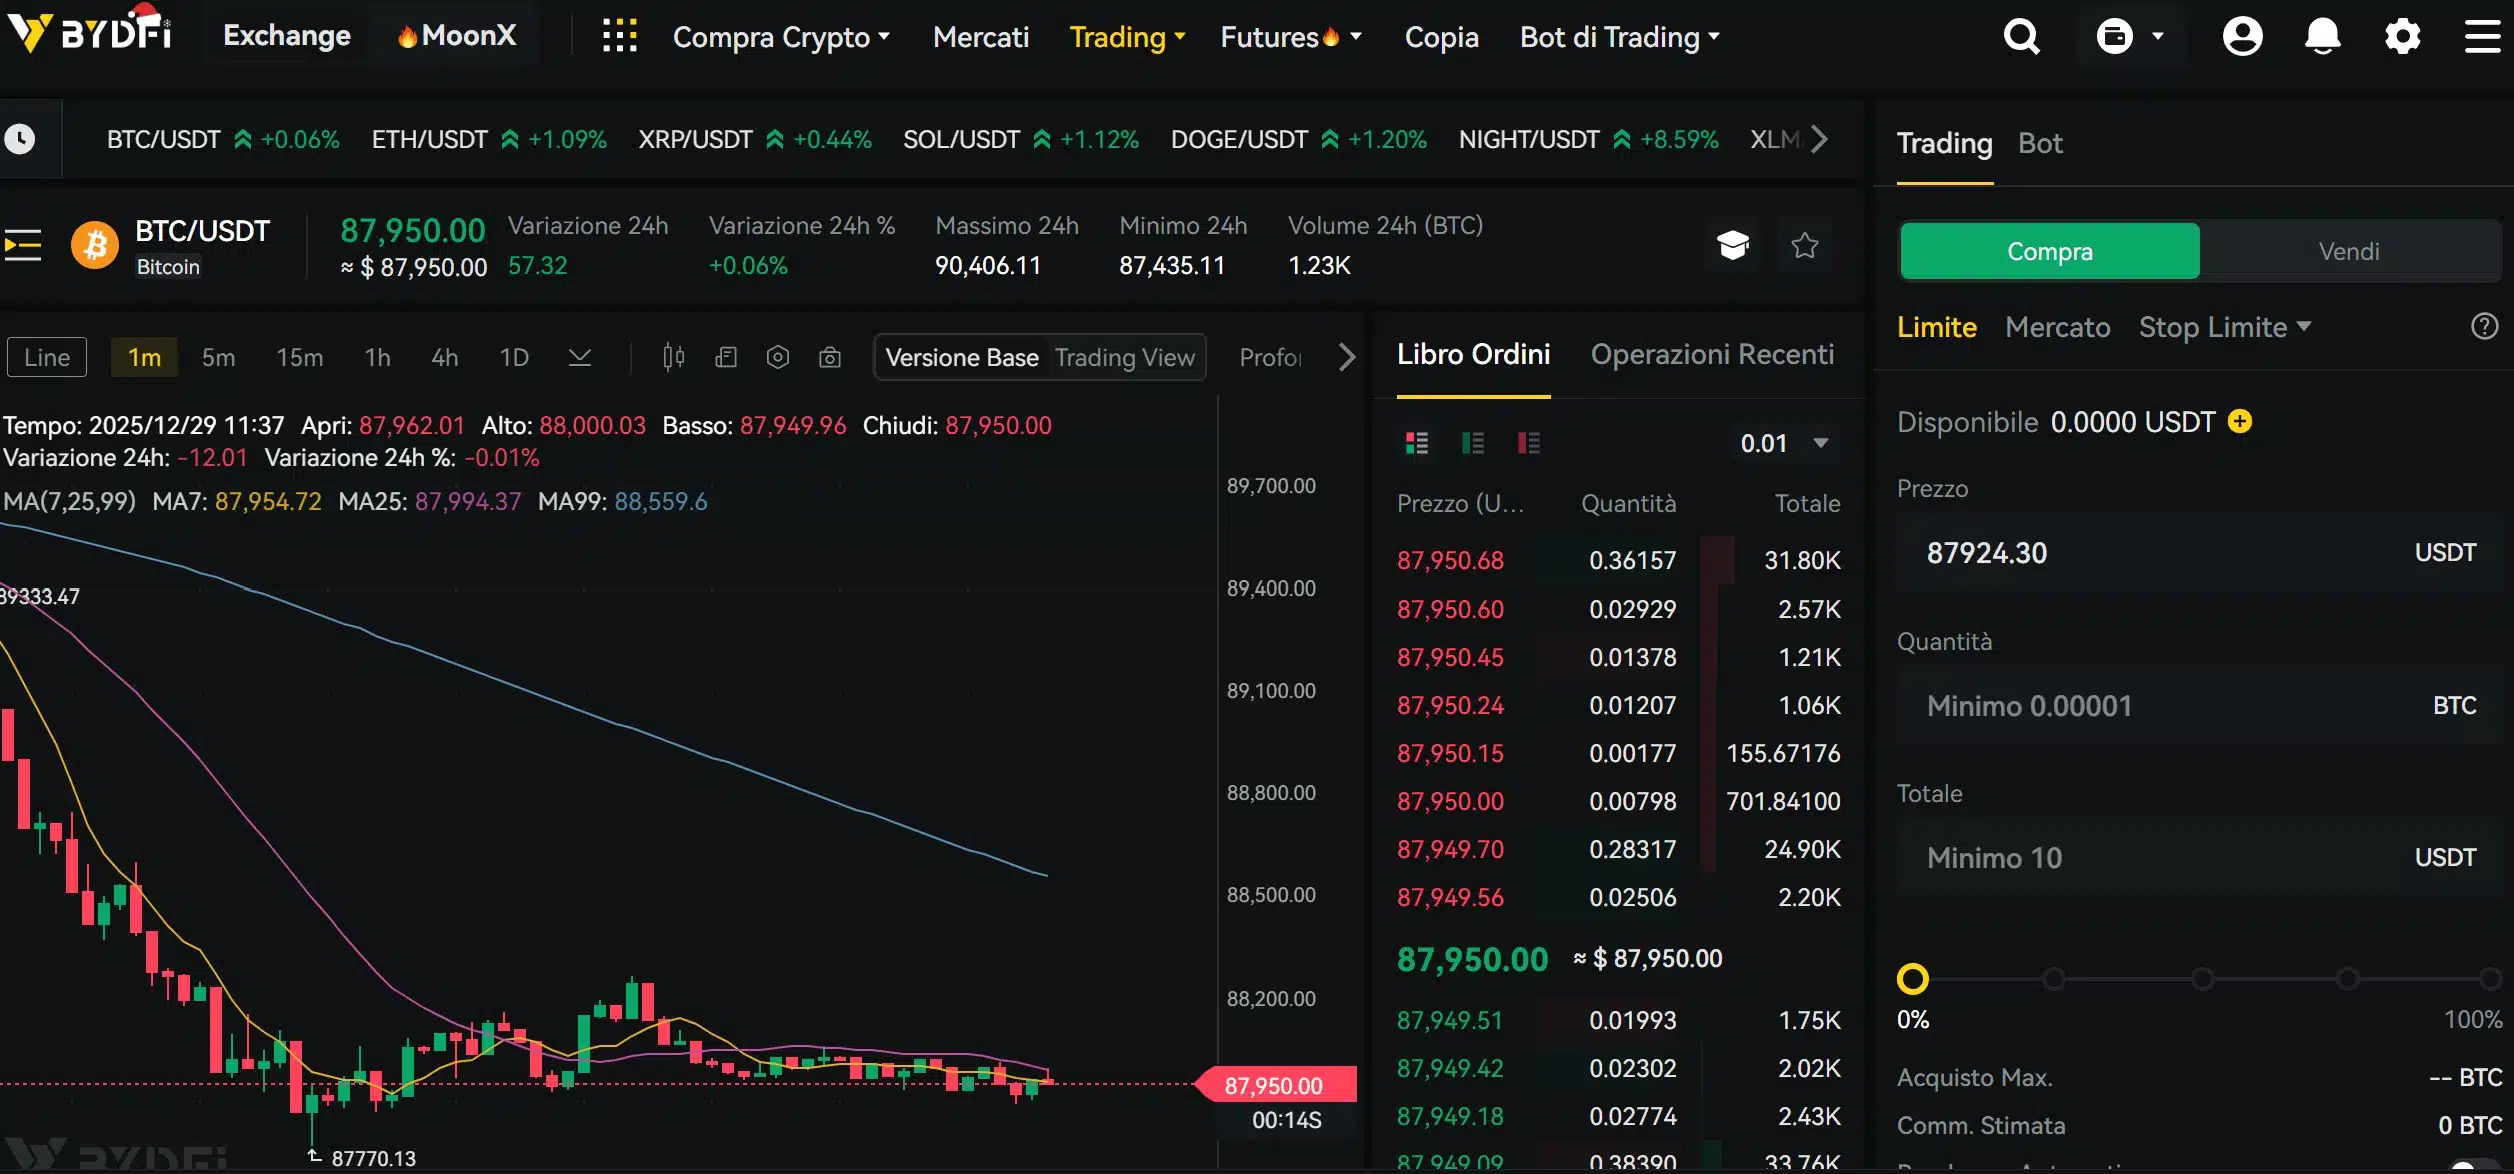Click the 0% amount slider handle

click(1914, 979)
